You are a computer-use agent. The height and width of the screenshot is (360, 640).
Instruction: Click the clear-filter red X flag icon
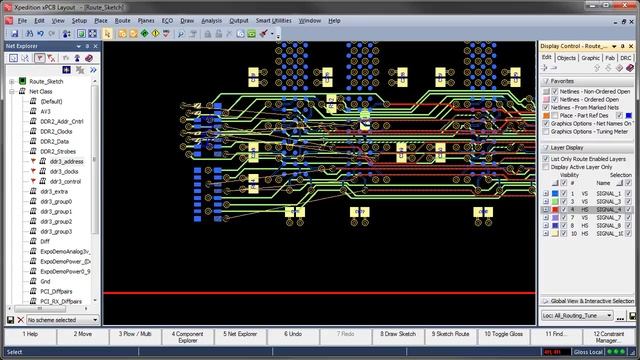51,58
